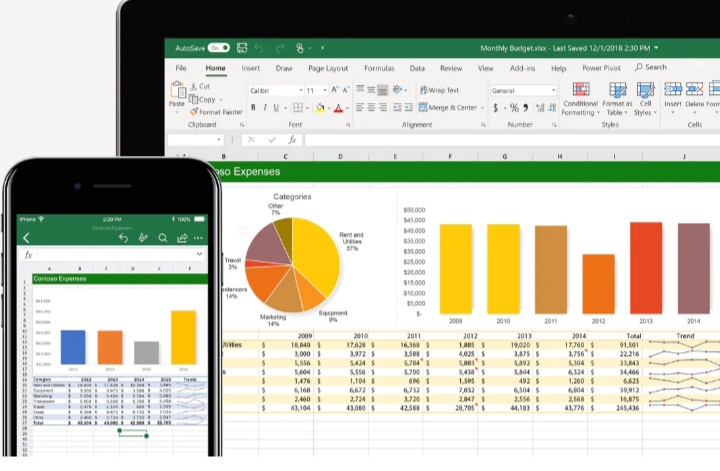Toggle Bold formatting
The image size is (720, 471).
point(253,107)
